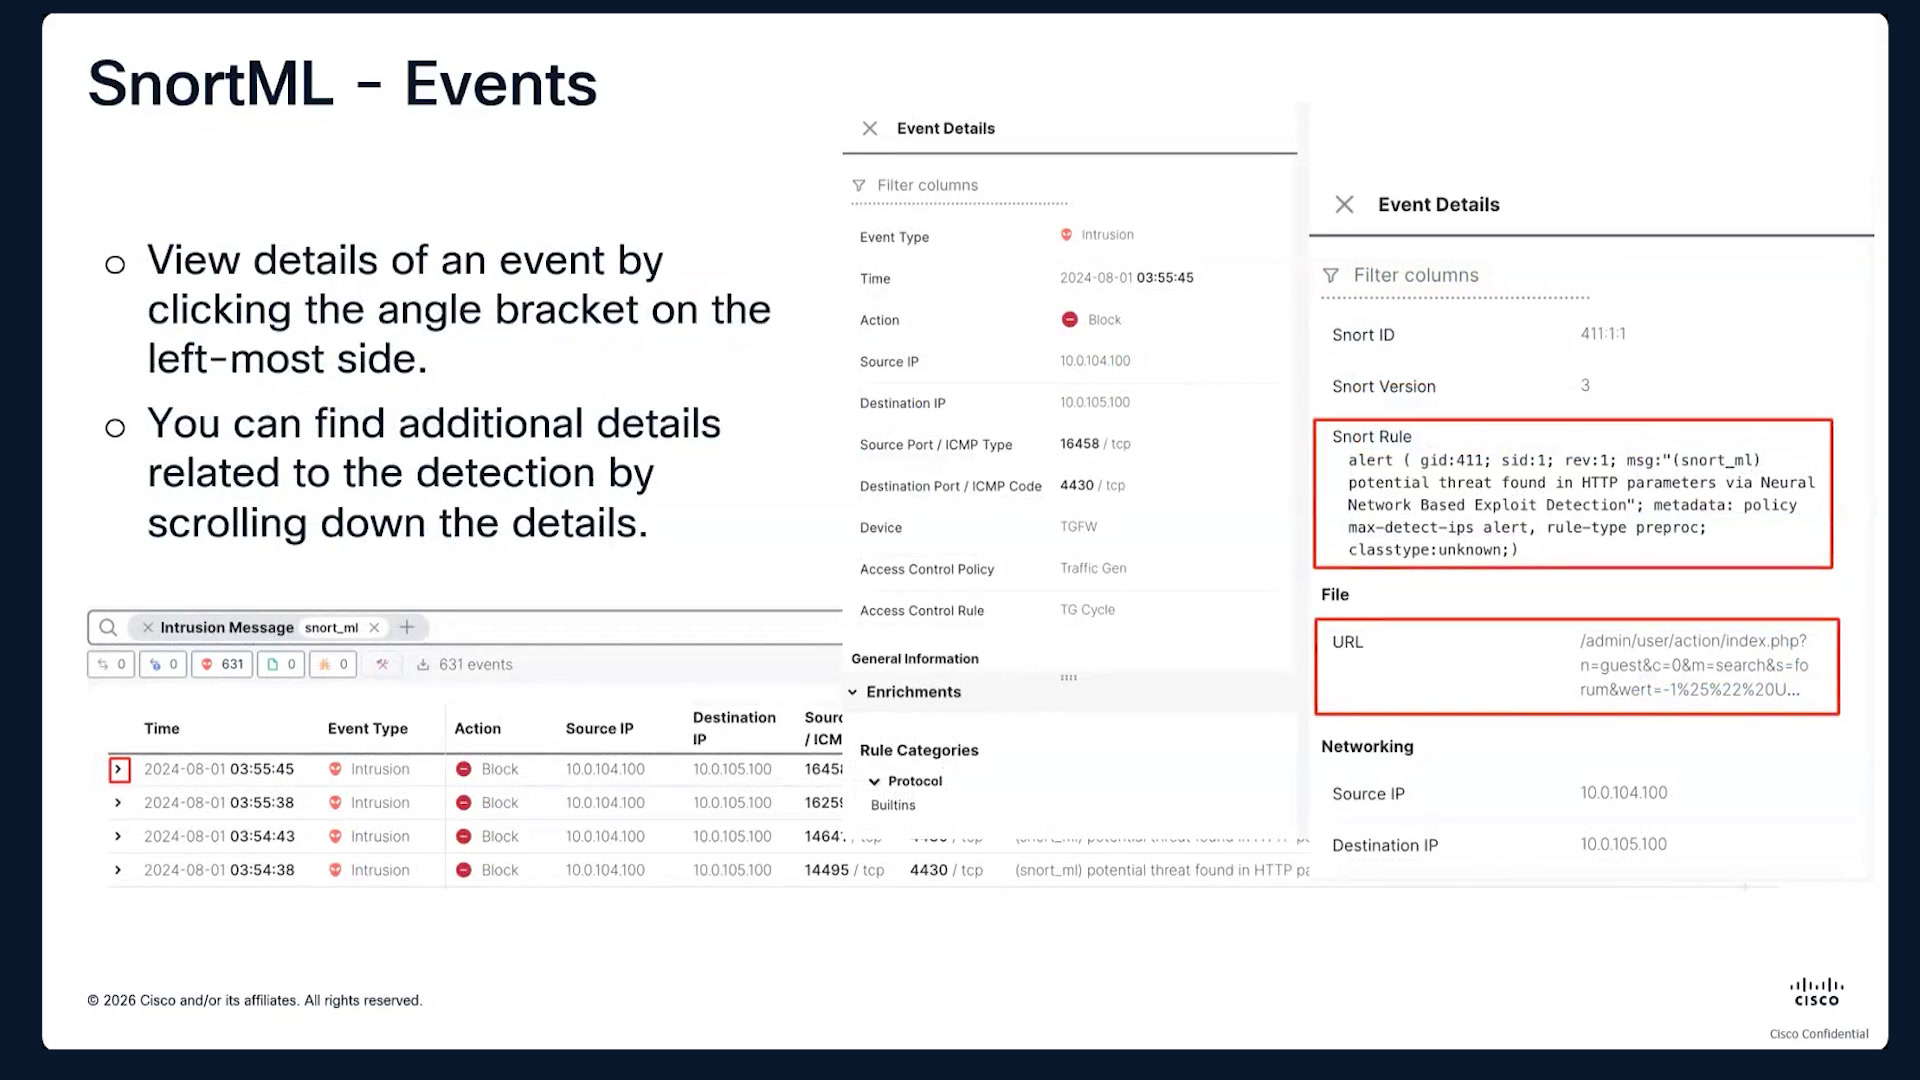
Task: Open the tools wrench icon beside event counters
Action: (382, 665)
